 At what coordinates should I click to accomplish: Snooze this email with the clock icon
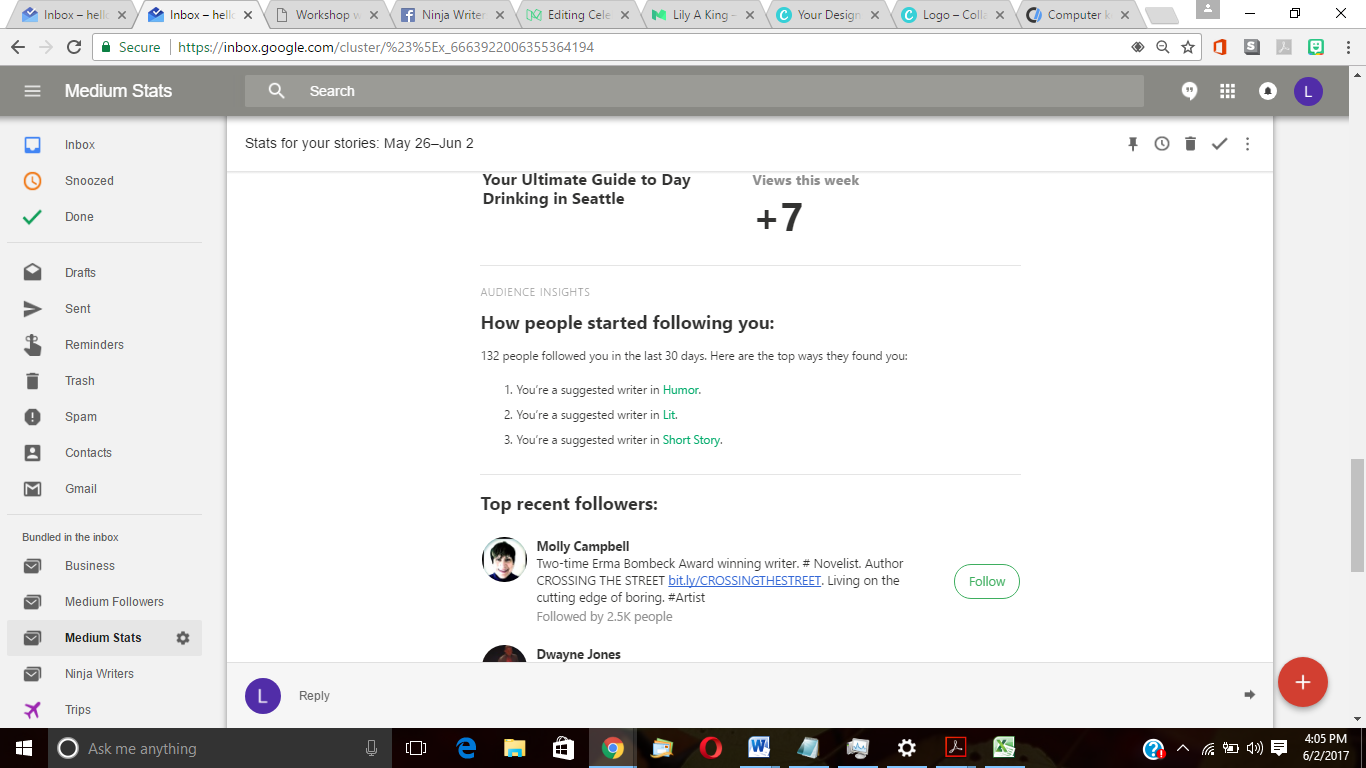tap(1161, 144)
